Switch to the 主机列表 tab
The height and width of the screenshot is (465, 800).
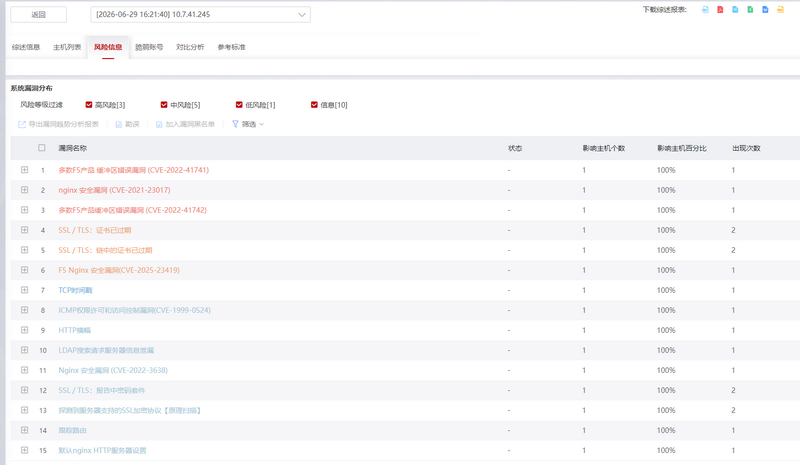coord(67,47)
